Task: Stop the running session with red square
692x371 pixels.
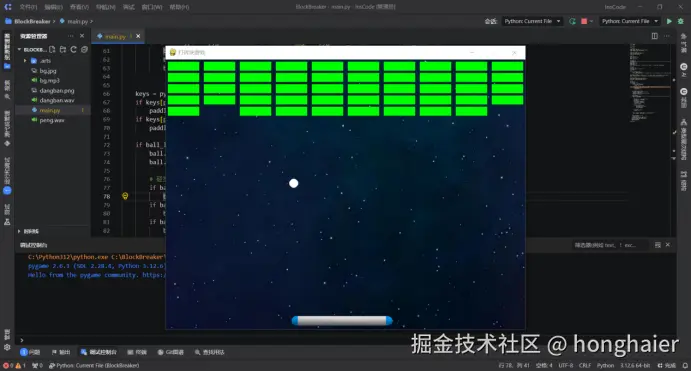Action: [x=584, y=21]
